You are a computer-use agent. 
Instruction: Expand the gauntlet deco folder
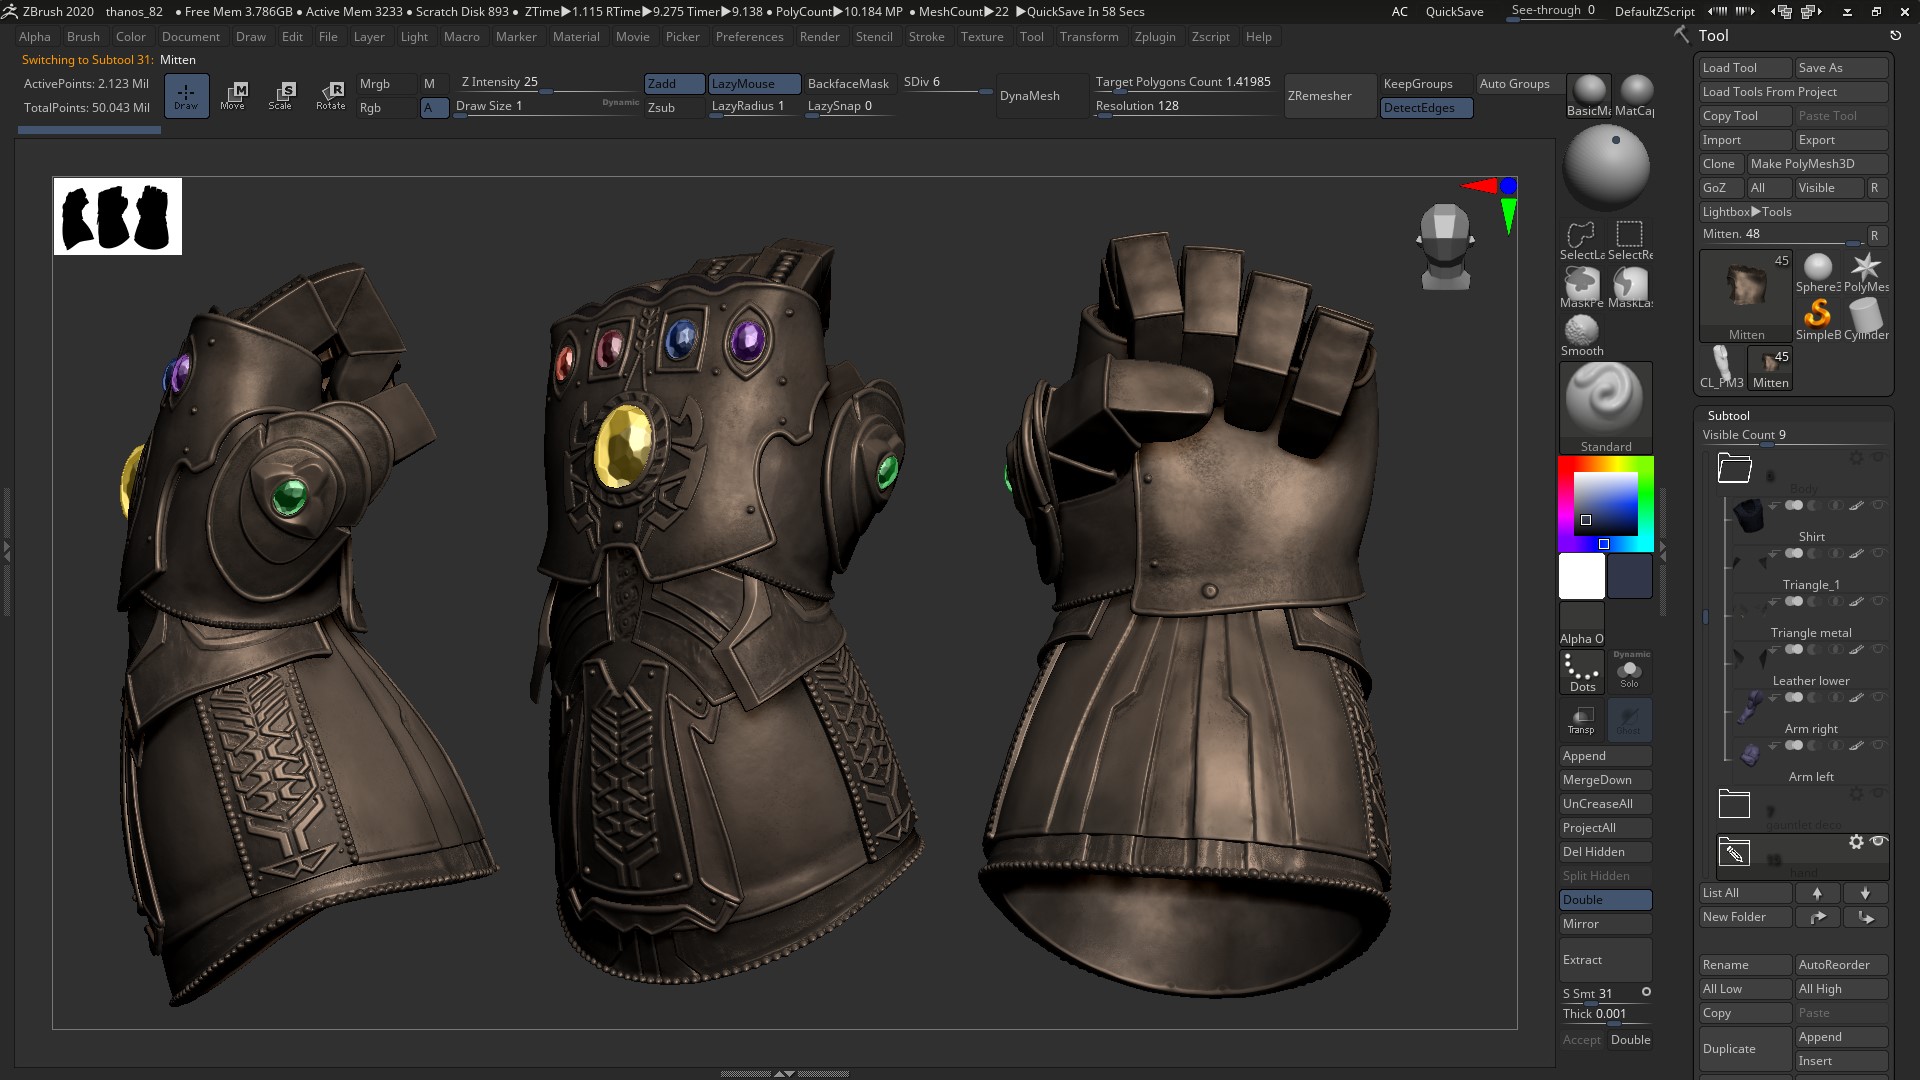tap(1734, 803)
